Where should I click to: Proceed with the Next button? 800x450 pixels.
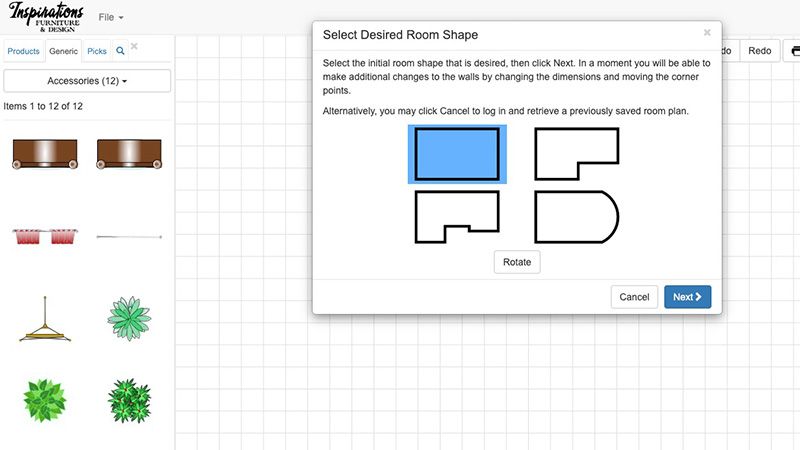(x=687, y=297)
